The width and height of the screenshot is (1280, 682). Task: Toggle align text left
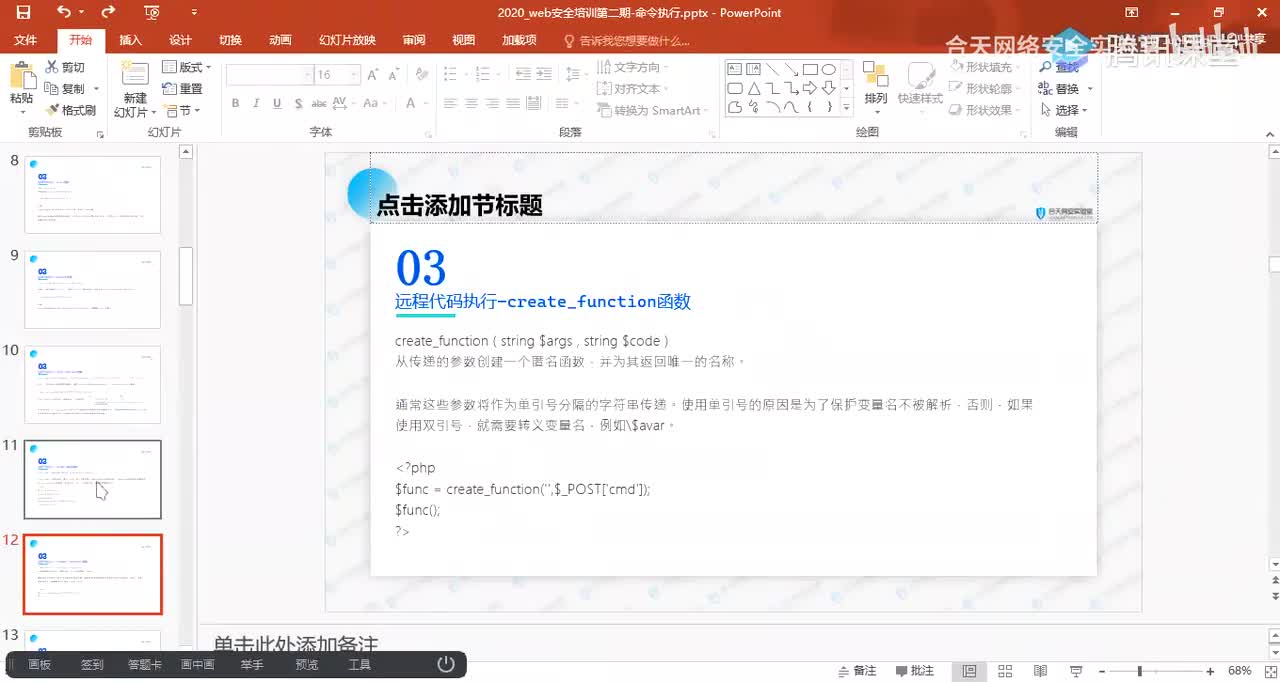[x=449, y=103]
